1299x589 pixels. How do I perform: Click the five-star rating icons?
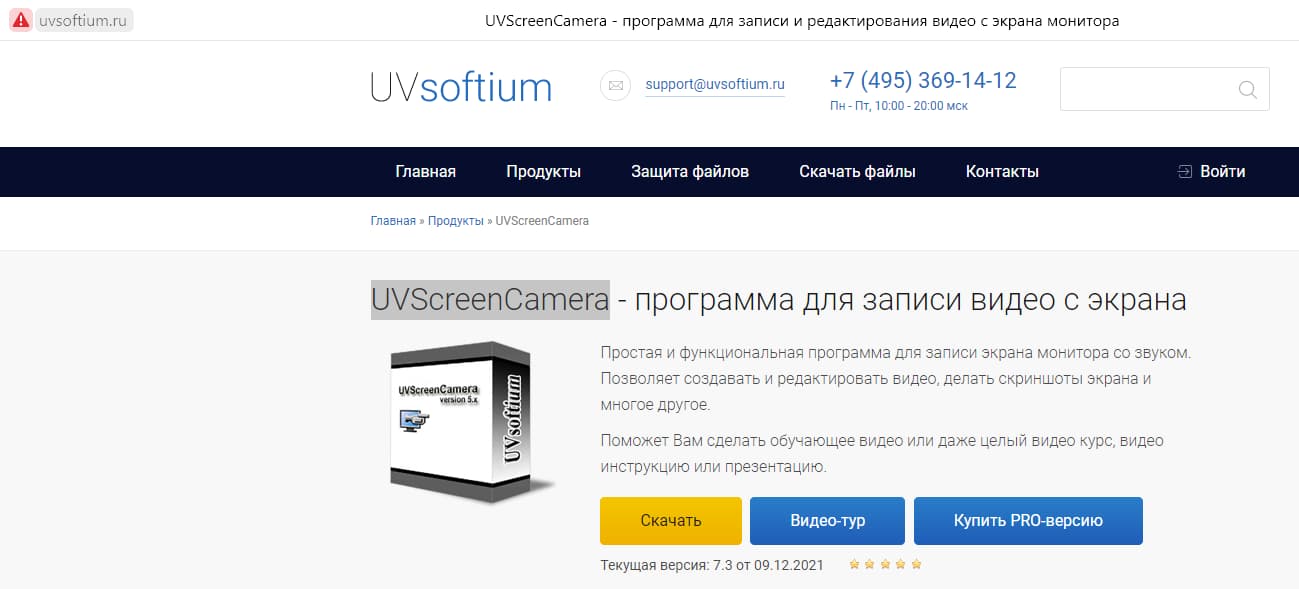885,565
